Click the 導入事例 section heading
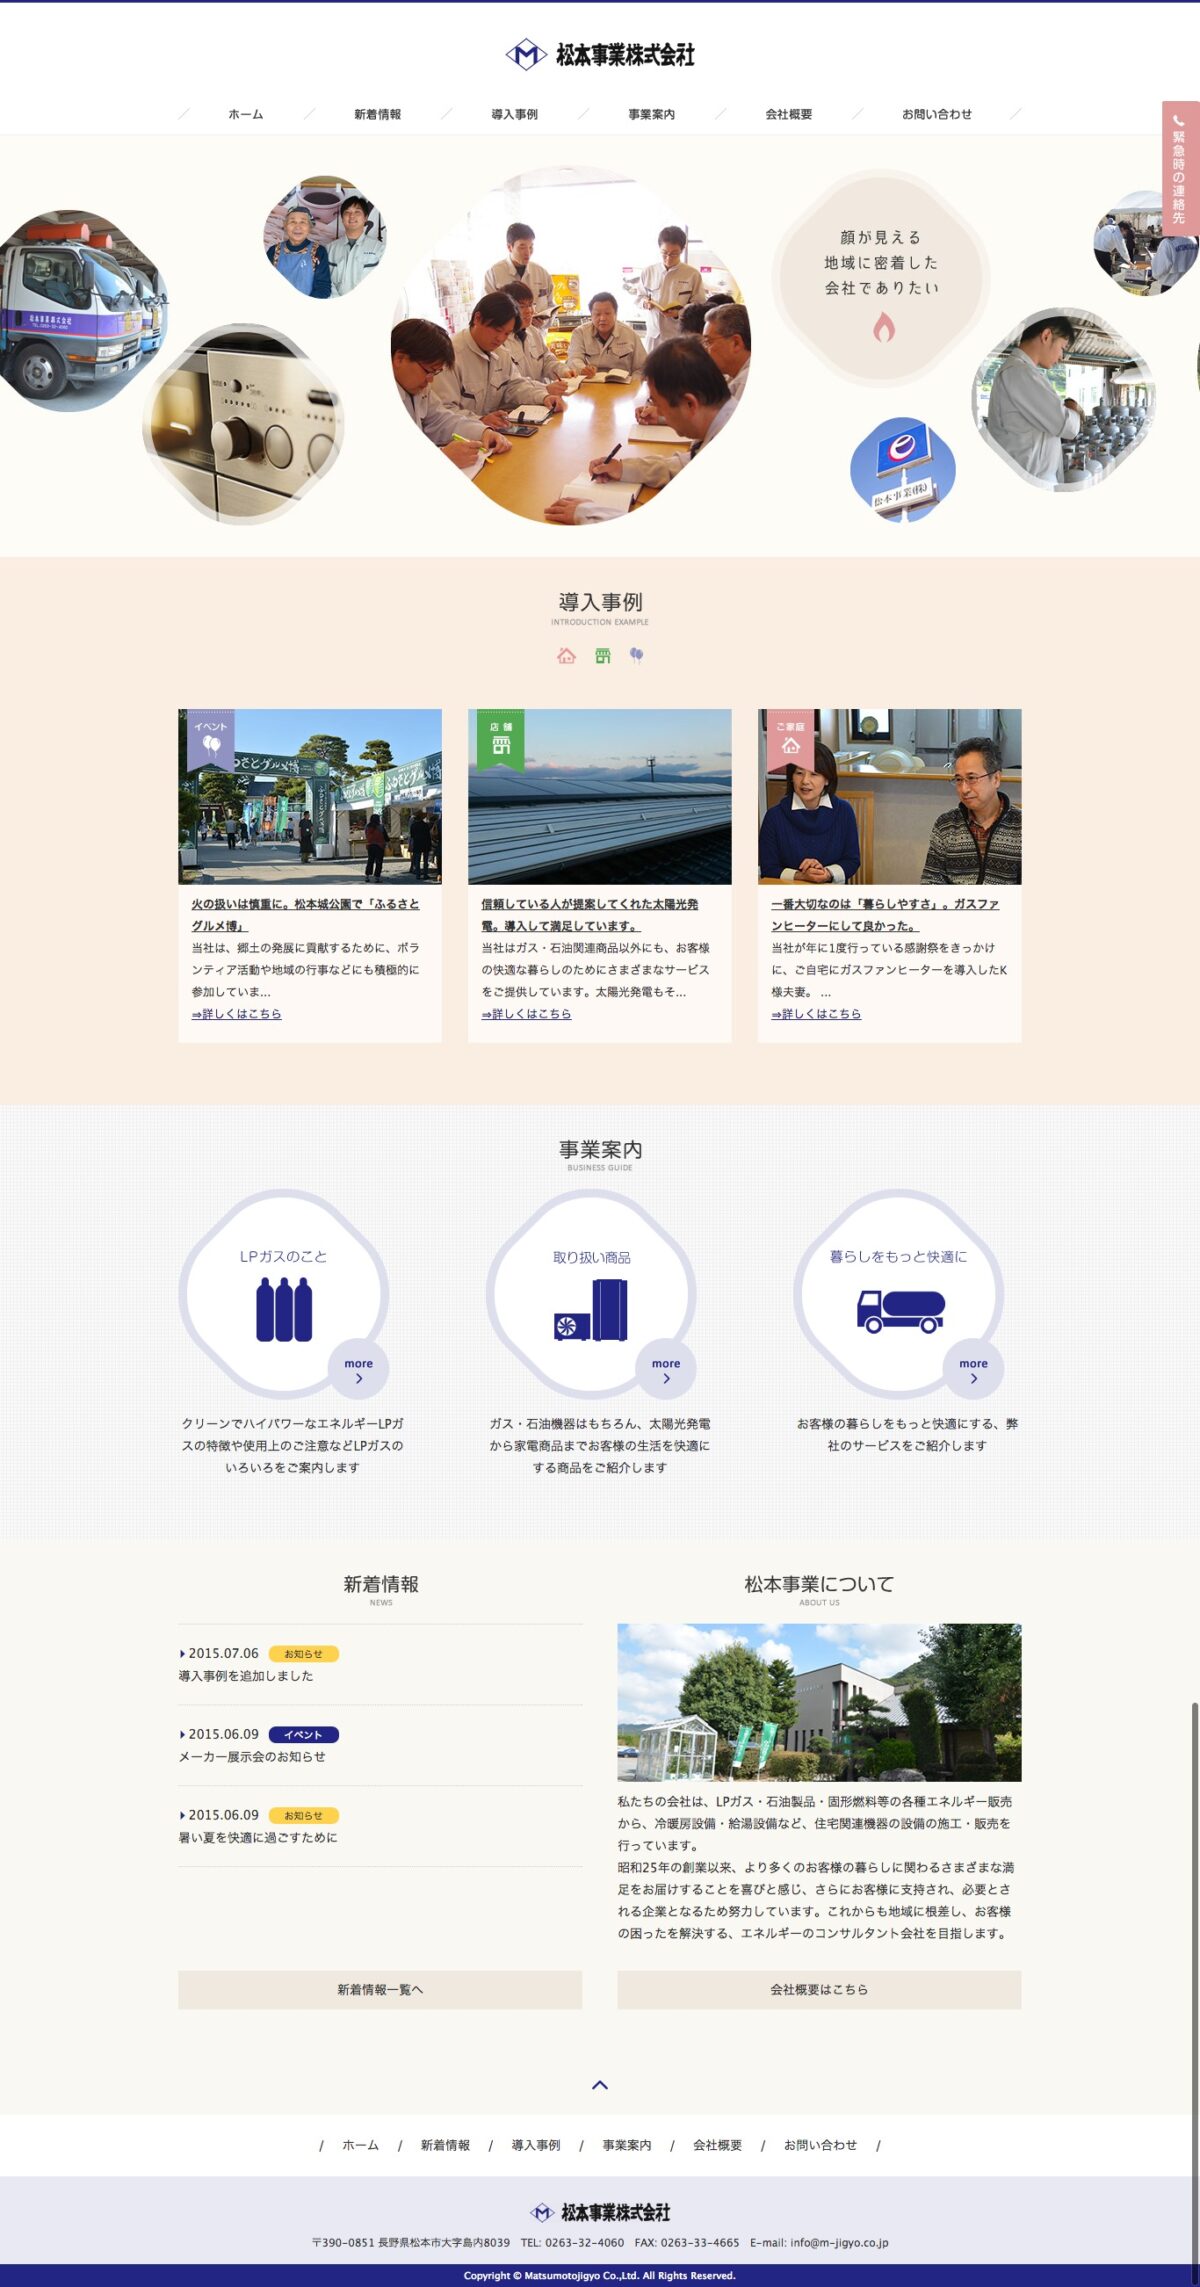Screen dimensions: 1200x2287 point(600,602)
